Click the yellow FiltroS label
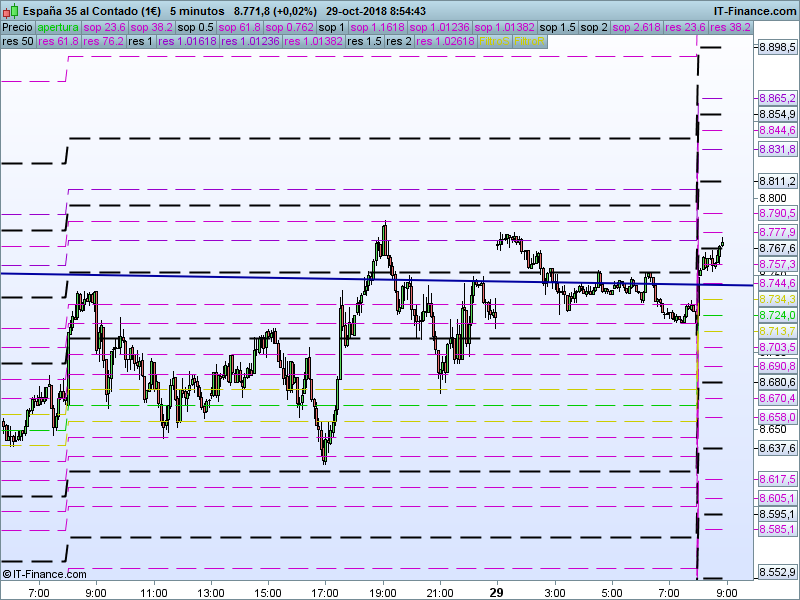800x600 pixels. coord(494,41)
